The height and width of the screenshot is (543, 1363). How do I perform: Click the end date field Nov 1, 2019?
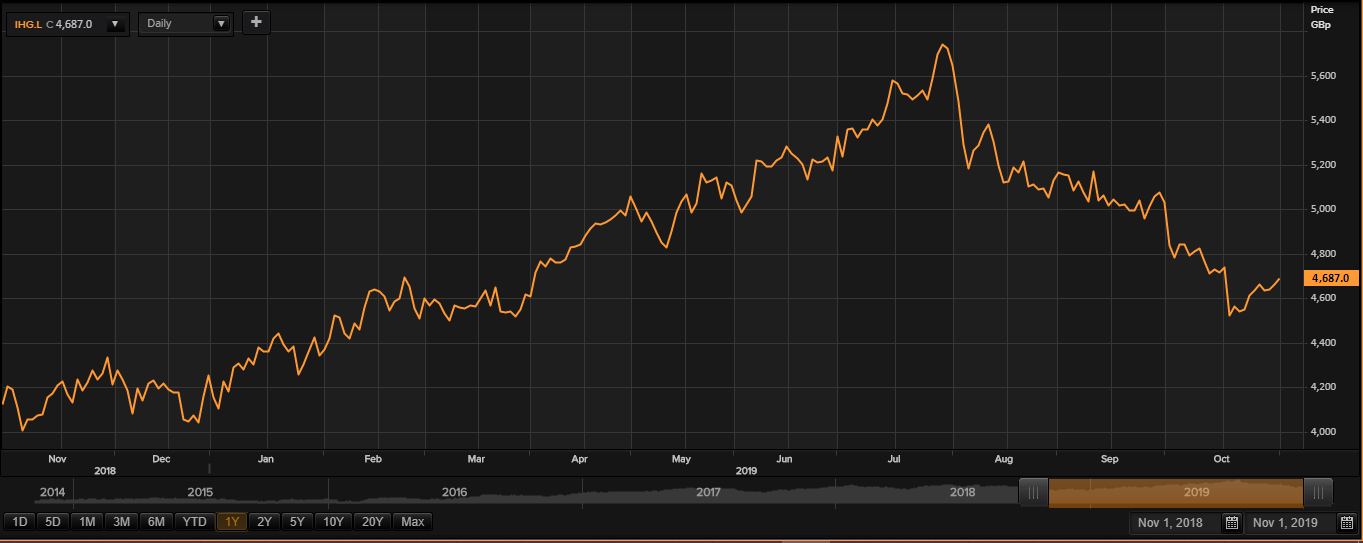pos(1291,523)
